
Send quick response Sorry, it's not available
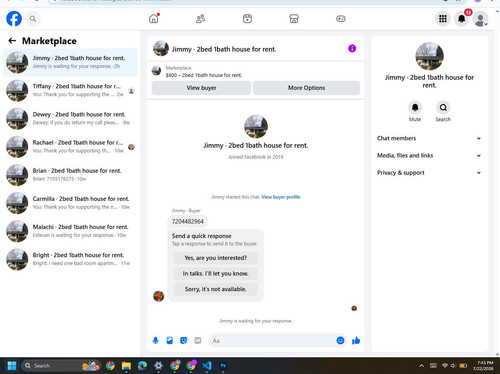(x=216, y=289)
